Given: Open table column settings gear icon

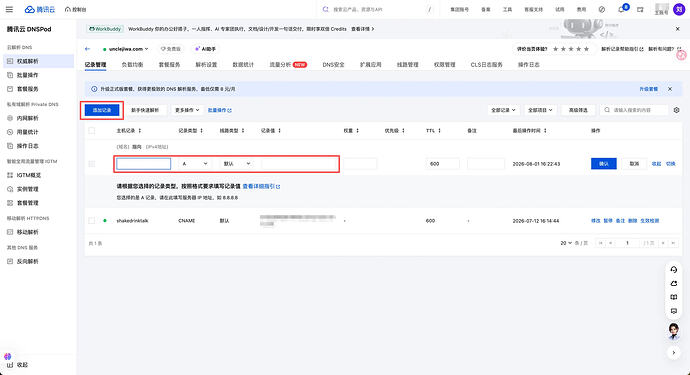Looking at the screenshot, I should (x=677, y=110).
